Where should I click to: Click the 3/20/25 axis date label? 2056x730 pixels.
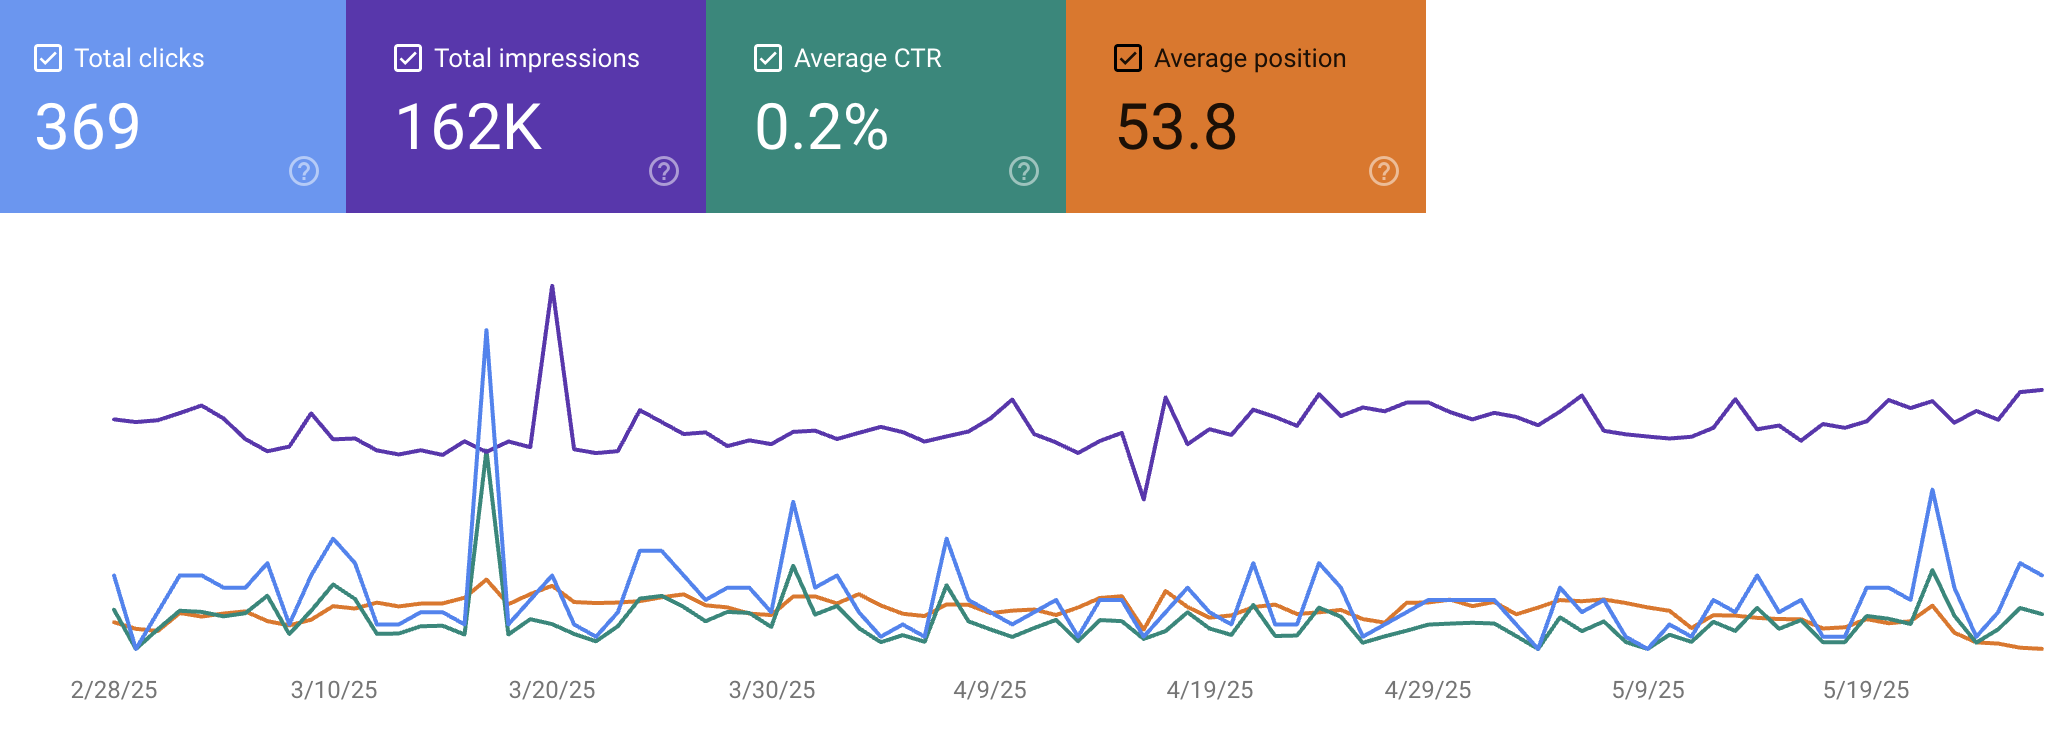click(x=552, y=690)
